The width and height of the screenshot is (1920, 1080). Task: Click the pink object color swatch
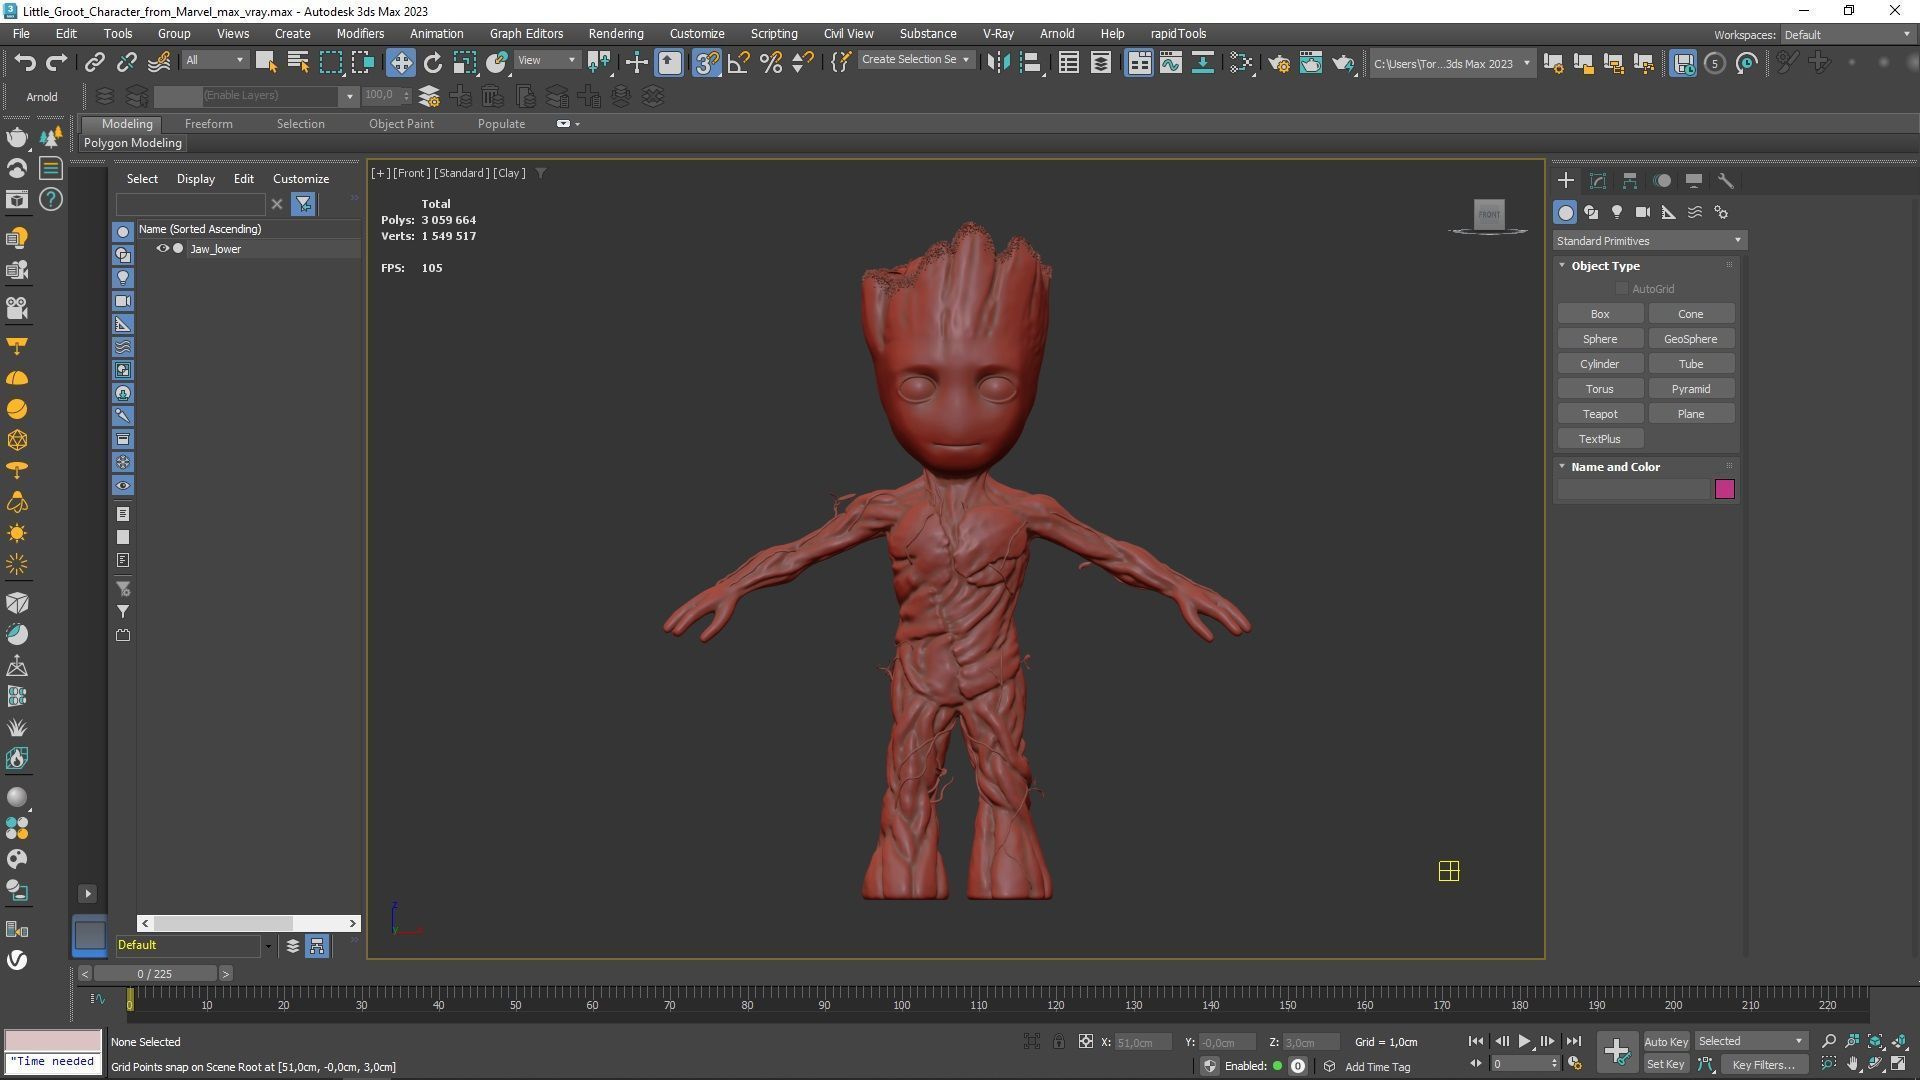tap(1725, 489)
